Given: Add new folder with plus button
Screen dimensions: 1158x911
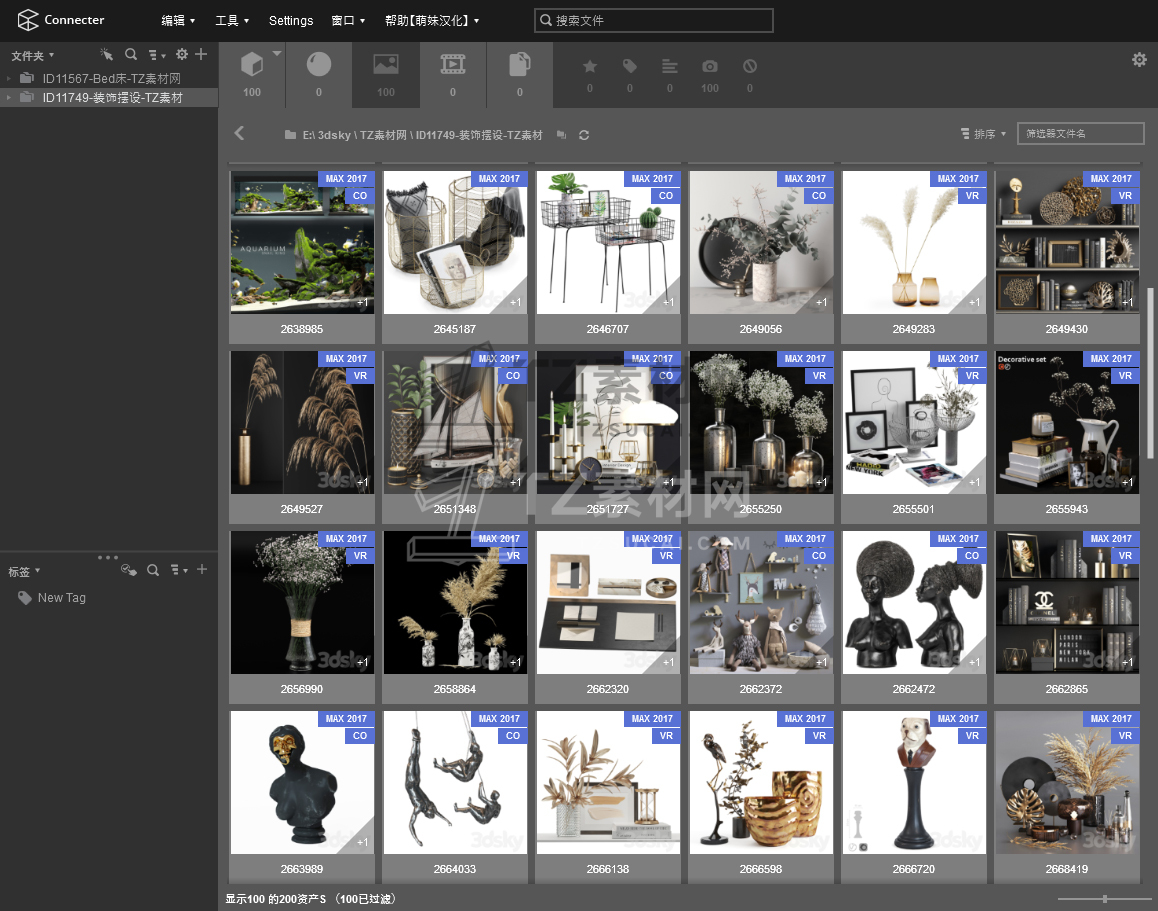Looking at the screenshot, I should [201, 55].
